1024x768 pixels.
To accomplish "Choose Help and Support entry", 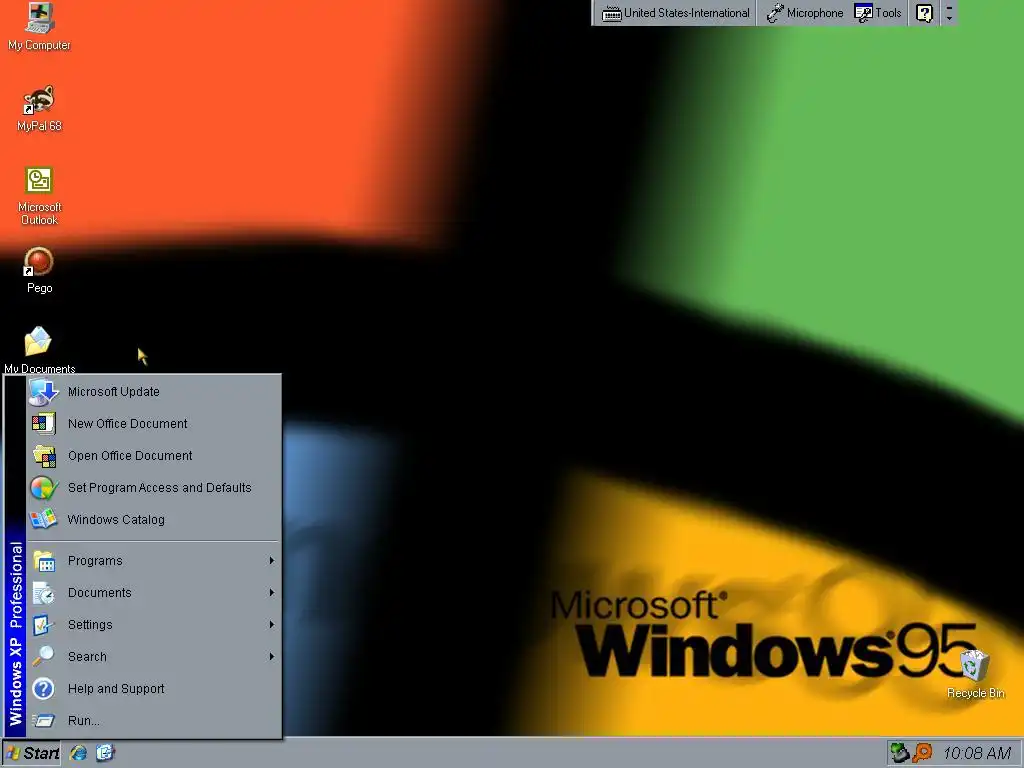I will (153, 688).
